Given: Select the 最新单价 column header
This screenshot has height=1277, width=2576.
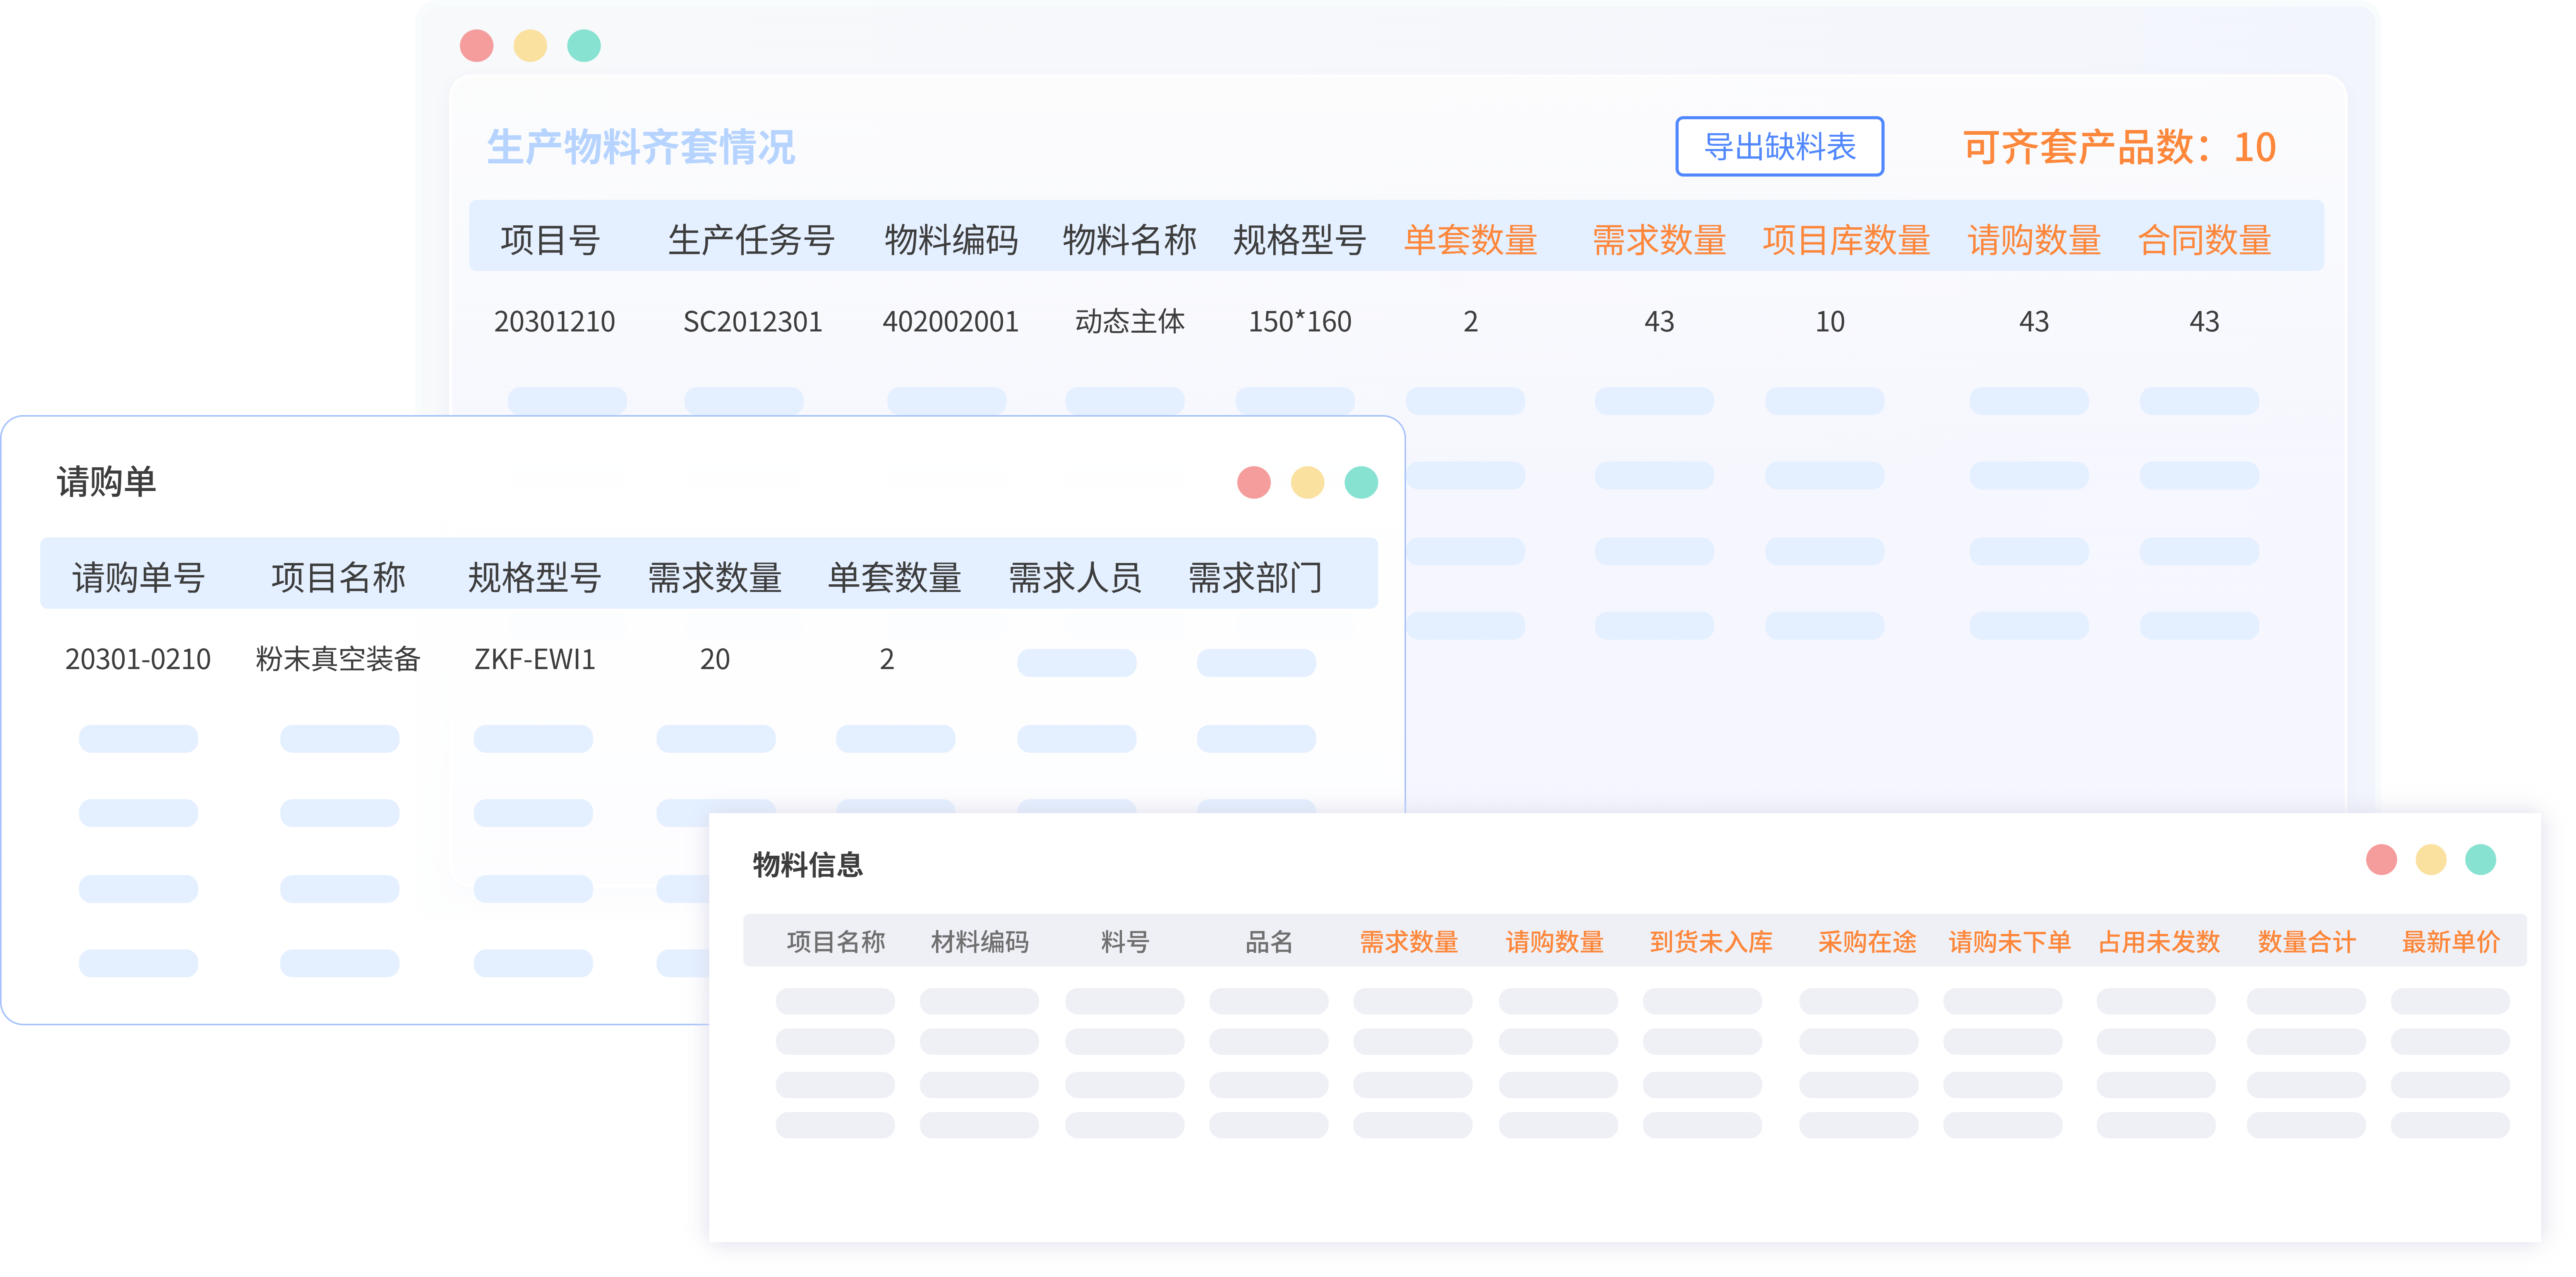Looking at the screenshot, I should 2451,942.
